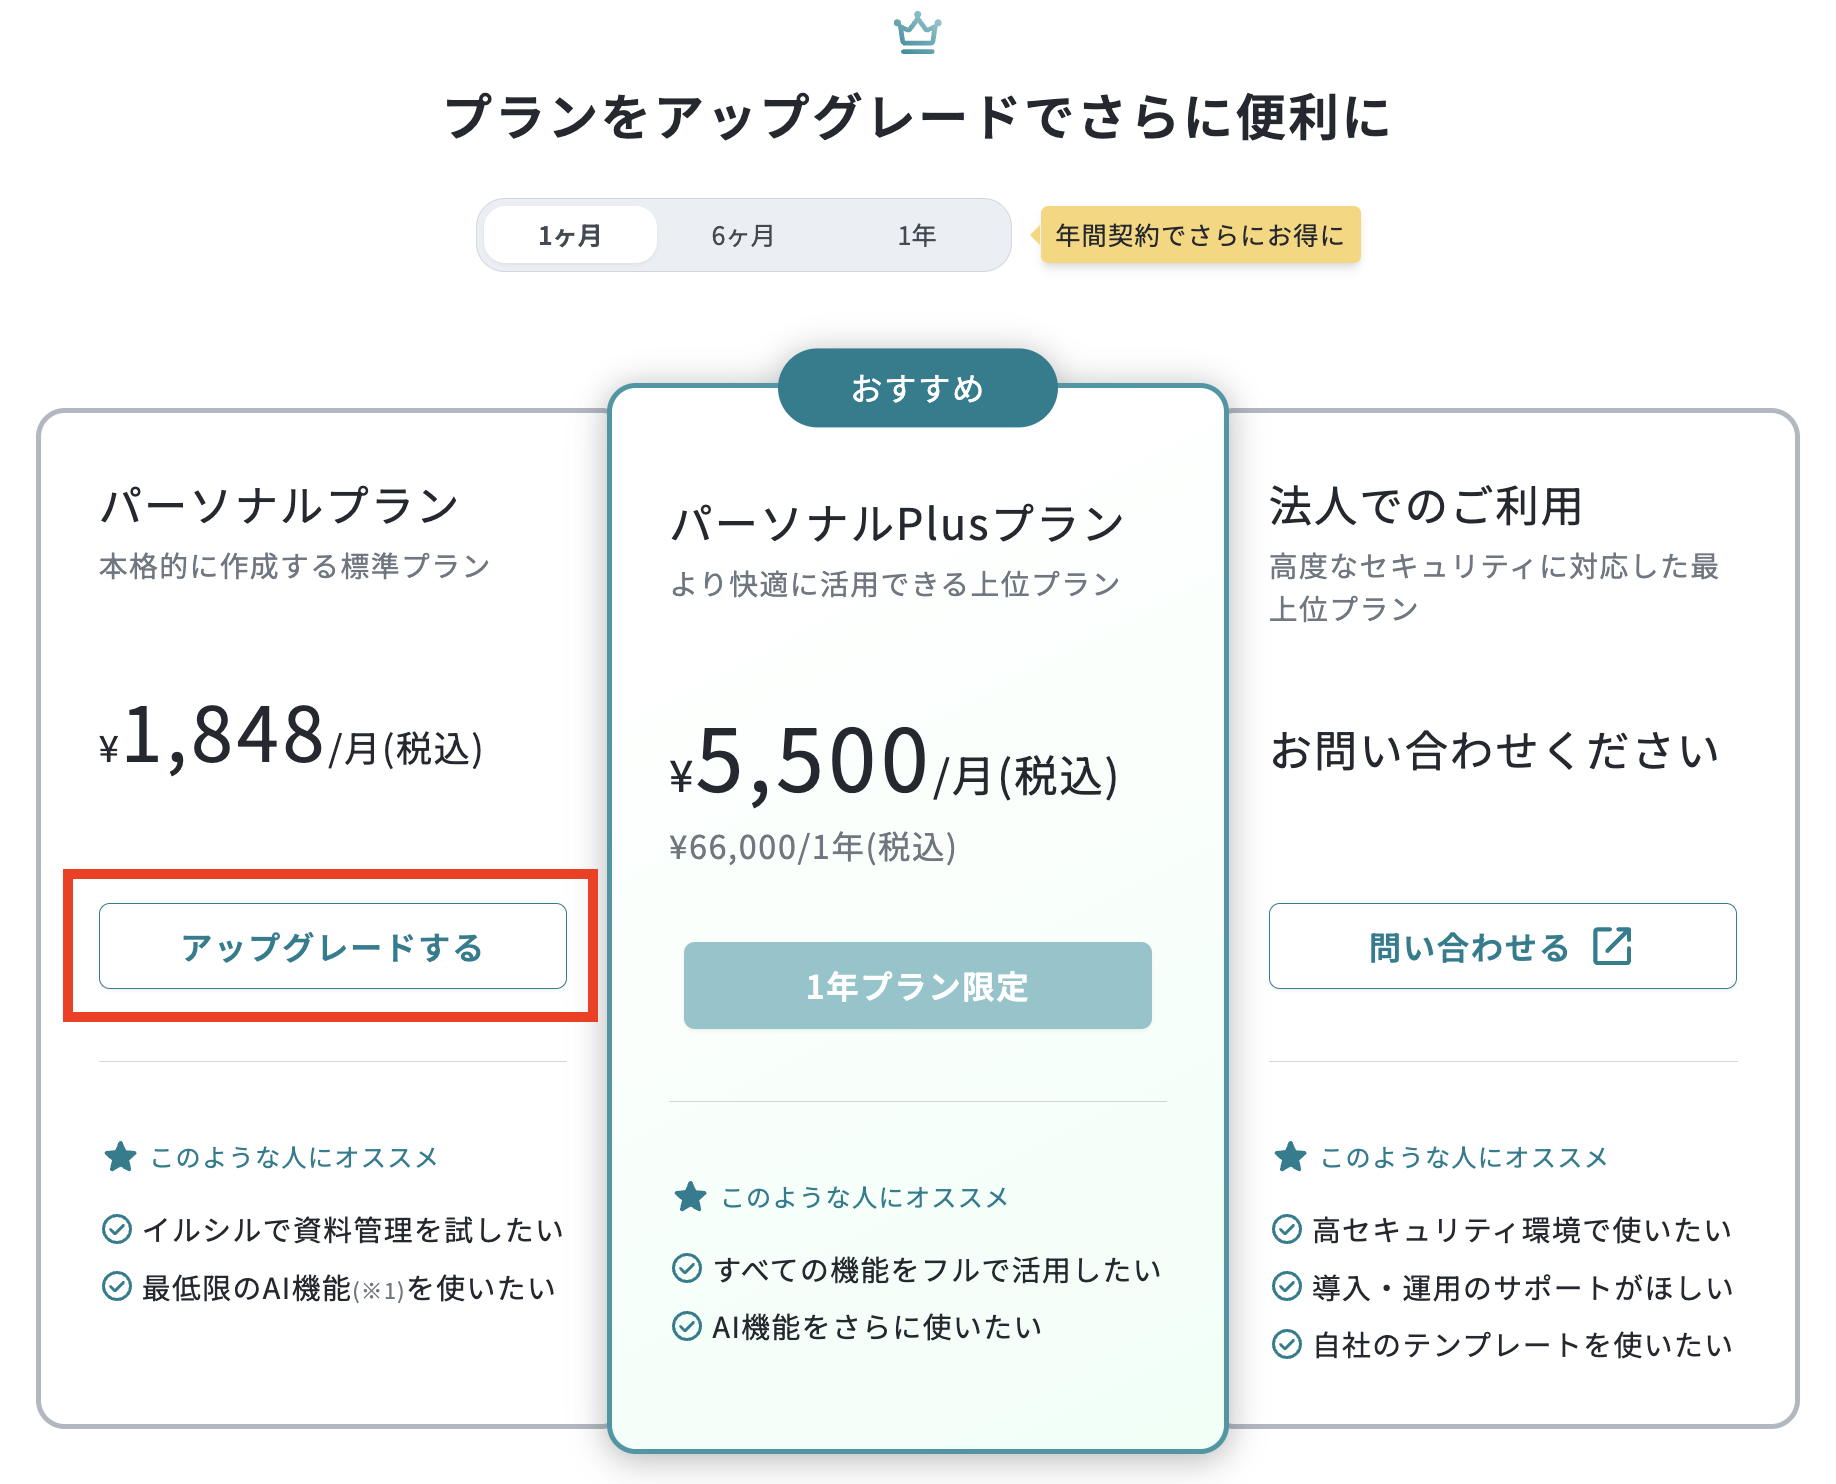Click the 年間契約でさらにお得に badge
The image size is (1836, 1484).
1200,235
